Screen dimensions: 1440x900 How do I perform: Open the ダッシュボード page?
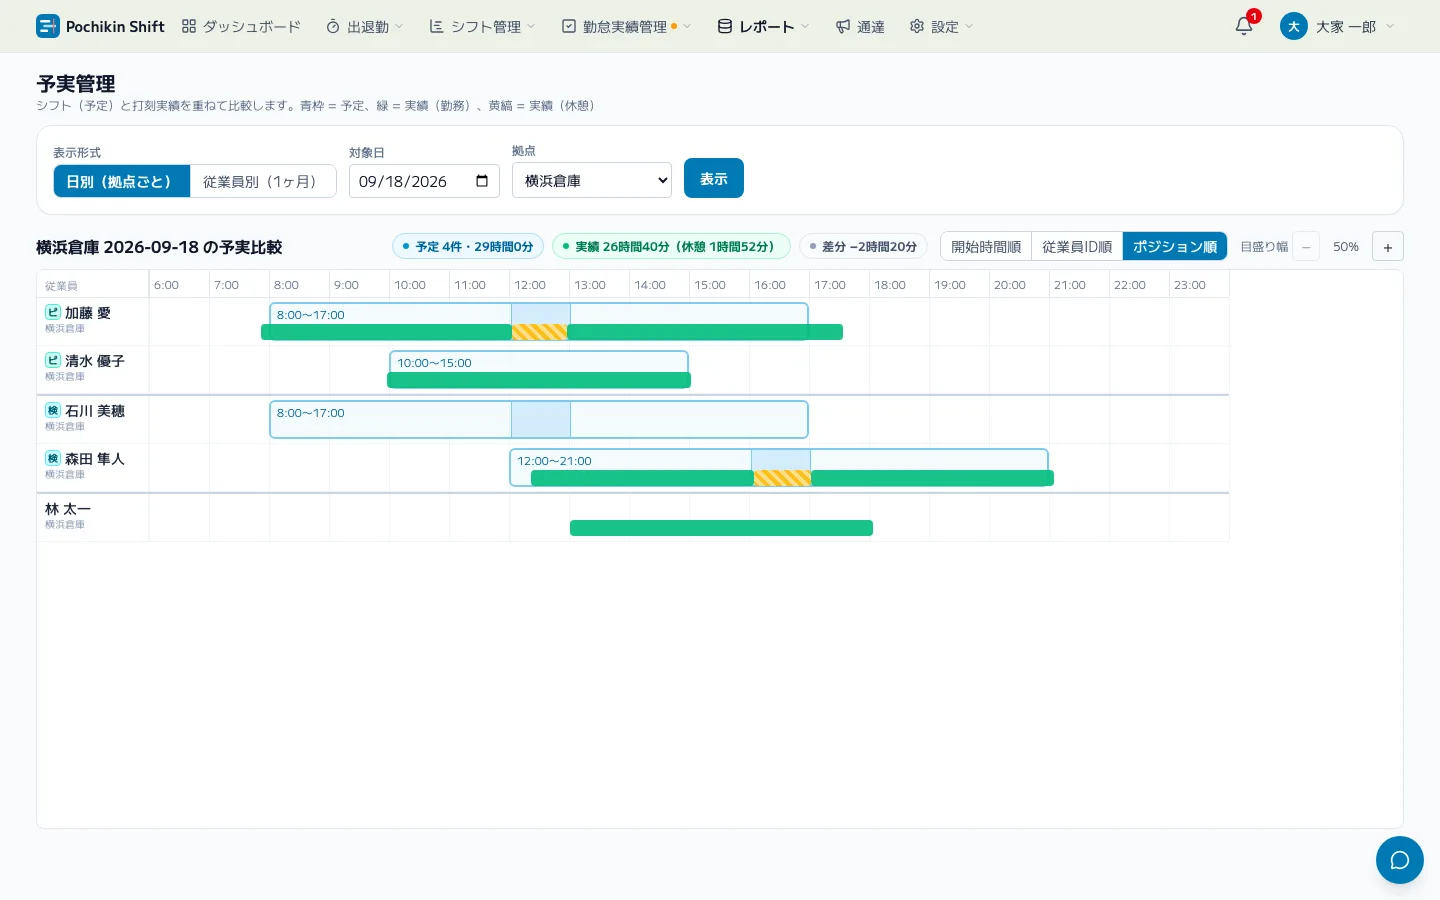pos(241,27)
